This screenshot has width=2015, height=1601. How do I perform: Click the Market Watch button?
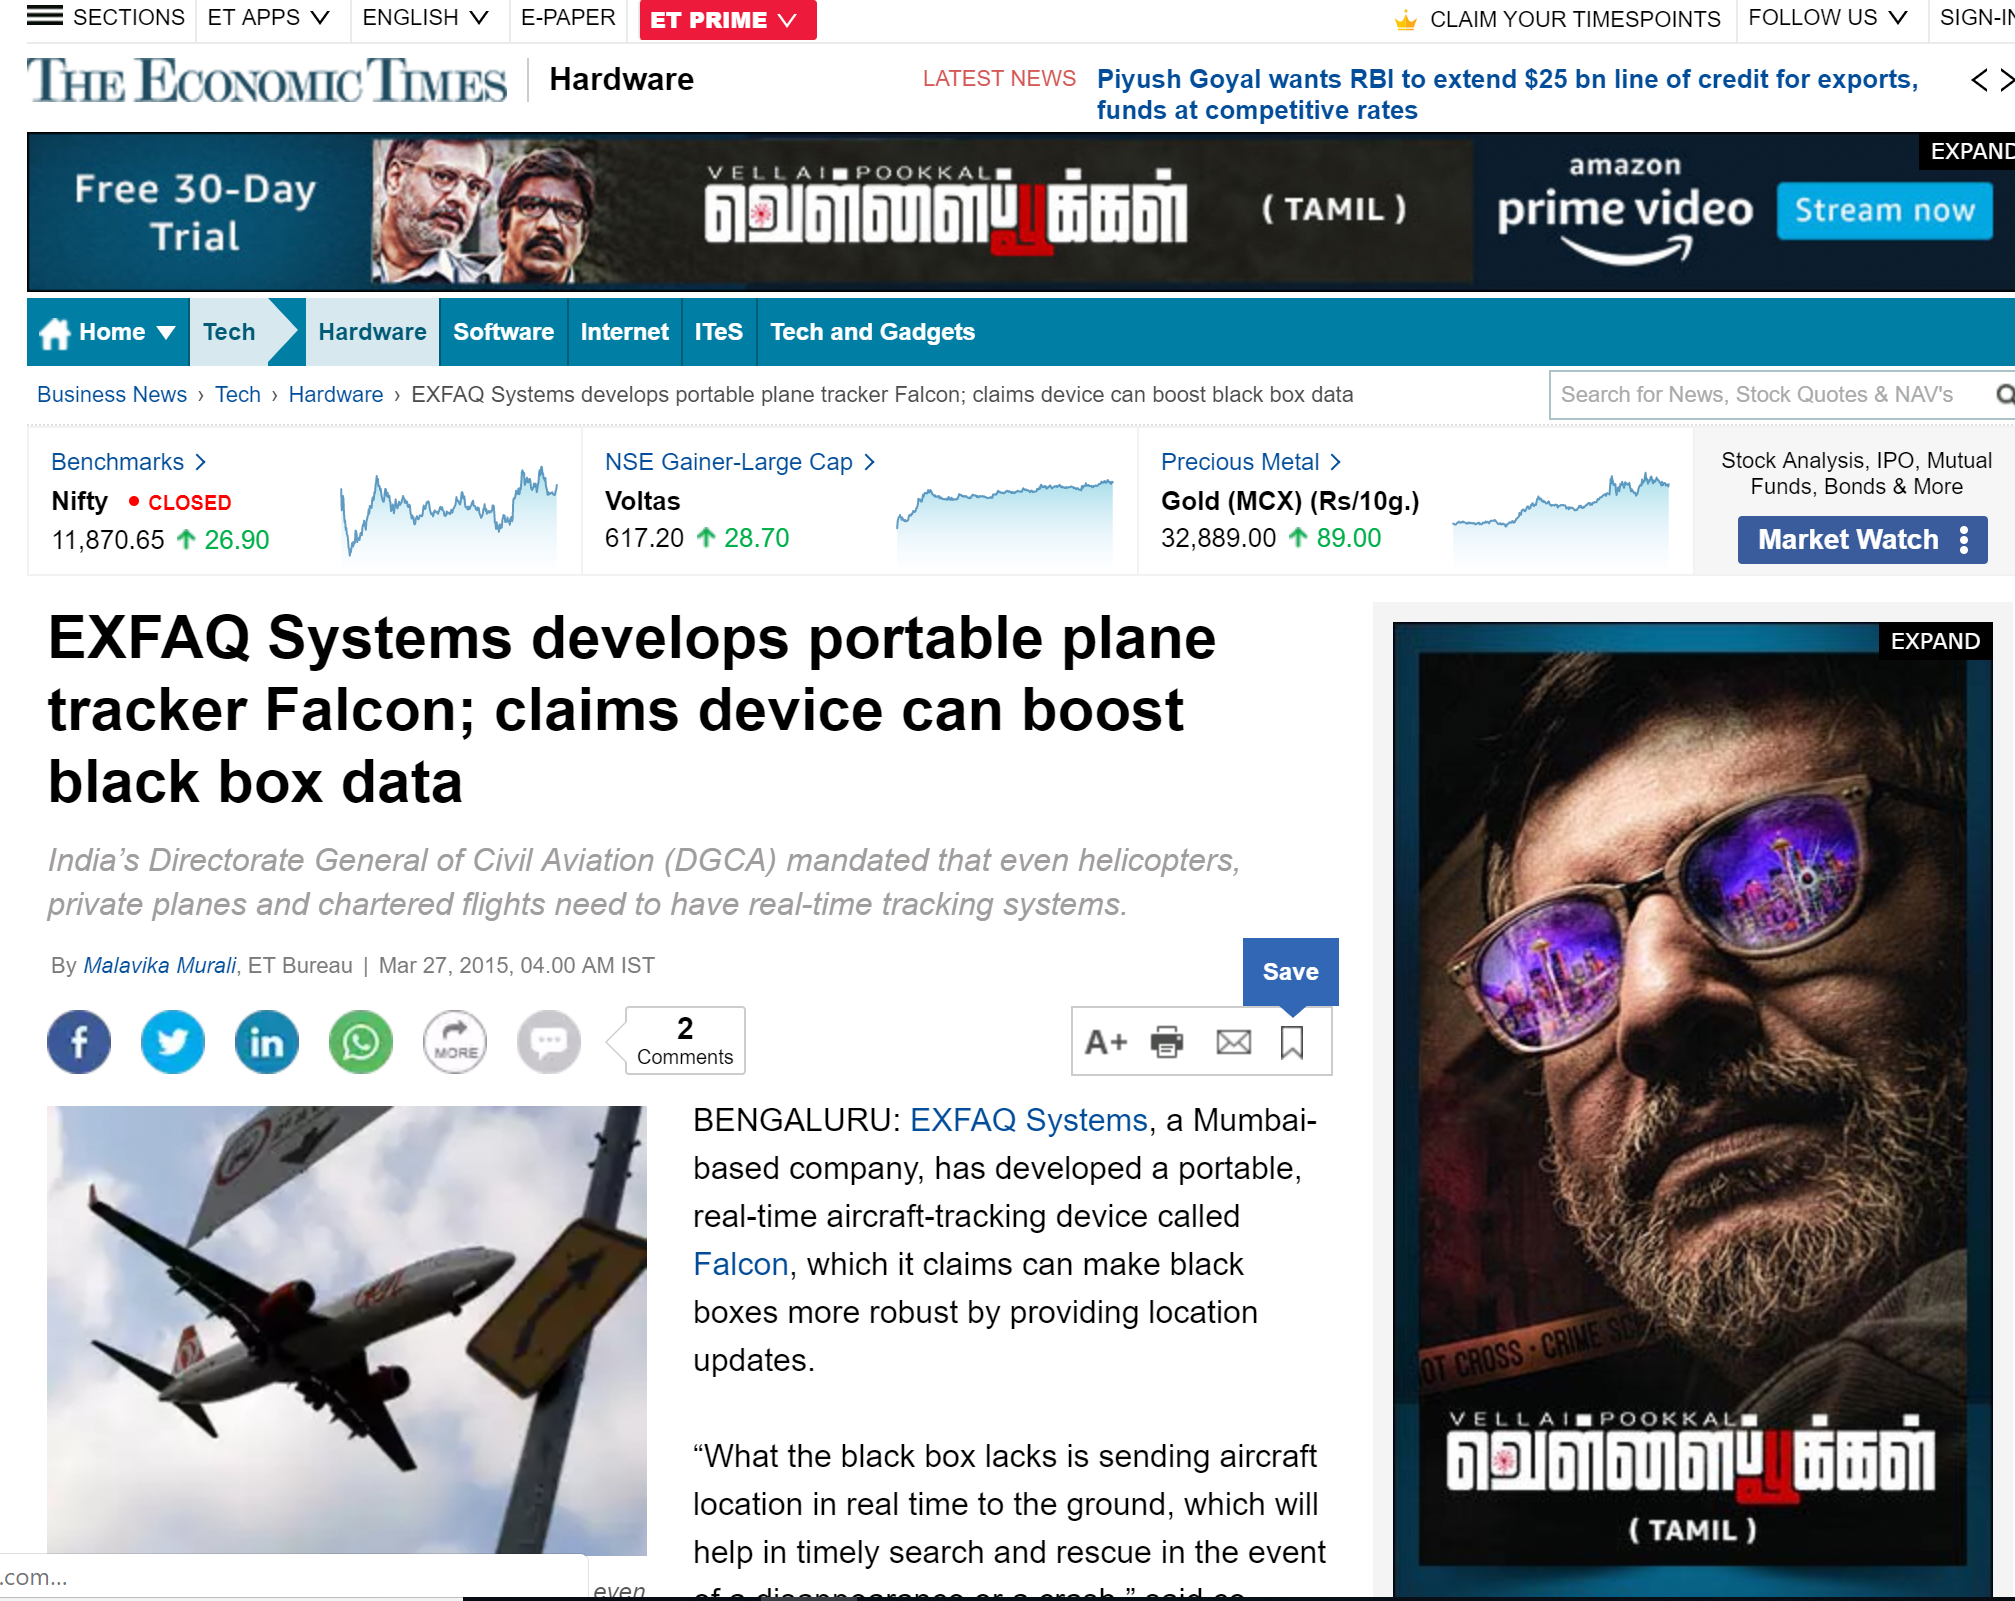pyautogui.click(x=1862, y=540)
